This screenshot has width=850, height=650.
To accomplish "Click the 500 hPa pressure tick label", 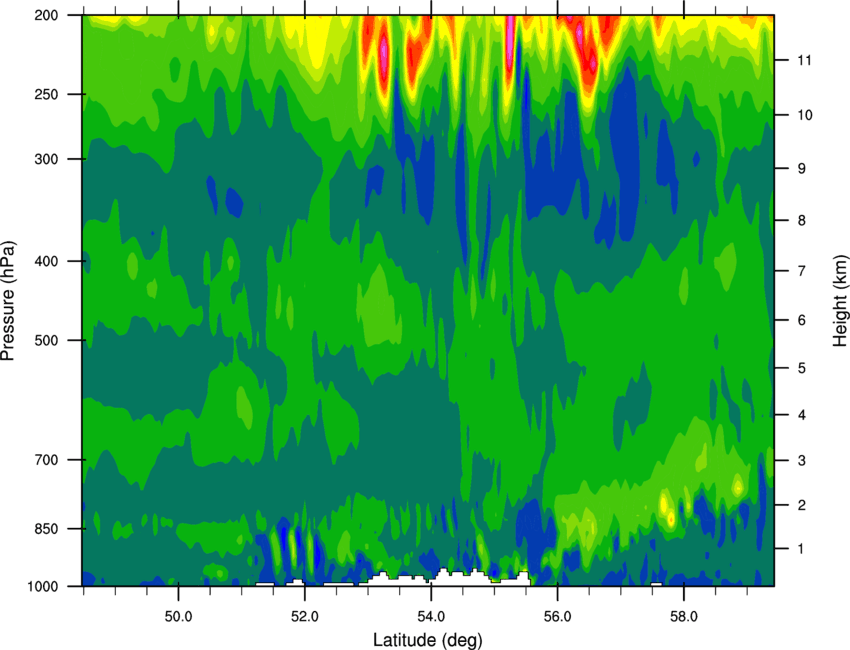I will [47, 340].
